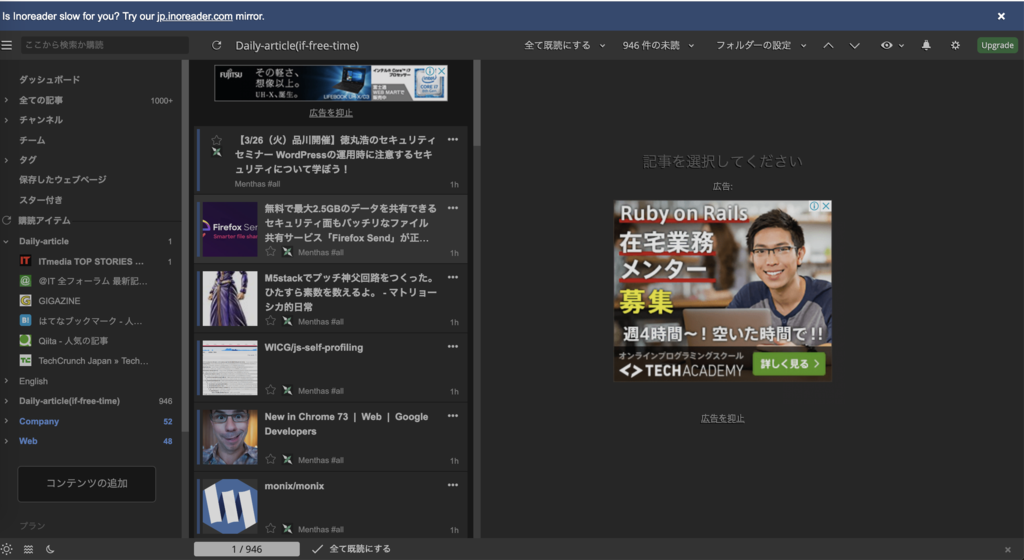Click 詳しく見る button in TechAcademy ad
The height and width of the screenshot is (560, 1024).
(x=789, y=364)
